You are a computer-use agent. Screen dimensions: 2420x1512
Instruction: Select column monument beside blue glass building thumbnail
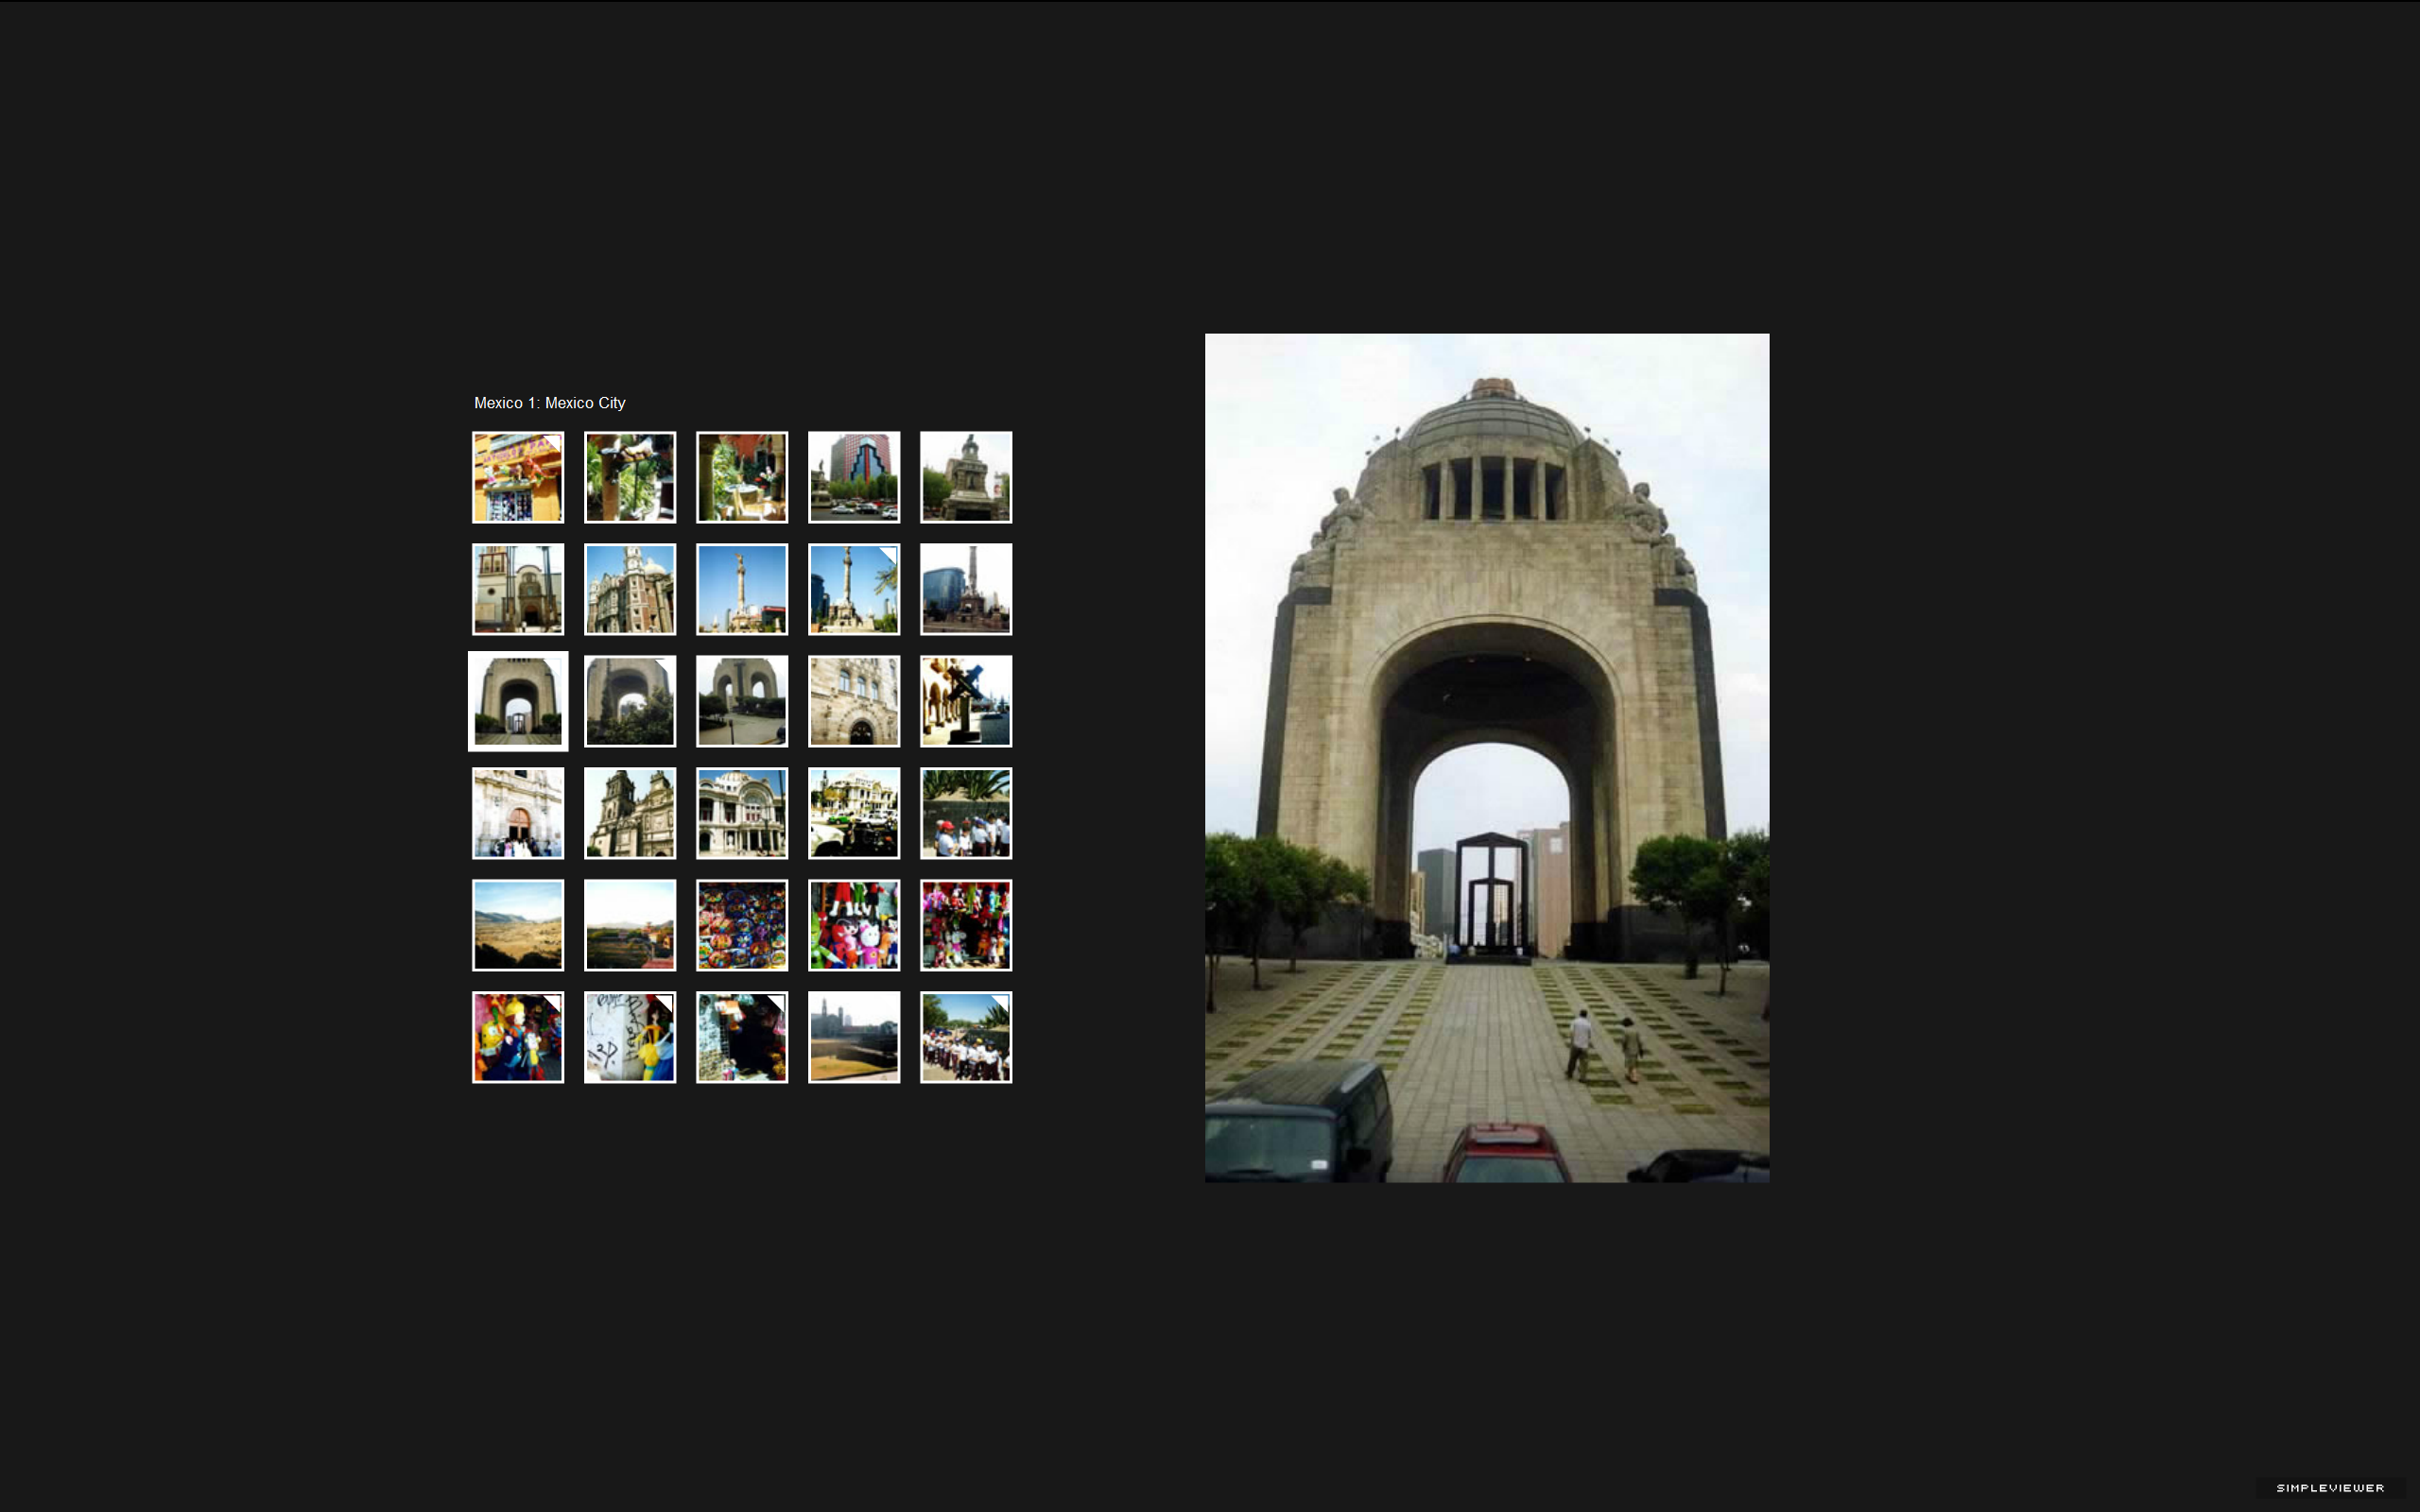click(x=966, y=589)
